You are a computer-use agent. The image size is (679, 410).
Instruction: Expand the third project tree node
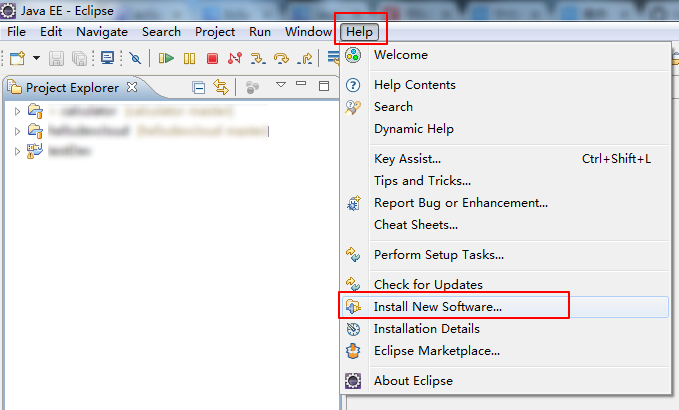[x=17, y=151]
